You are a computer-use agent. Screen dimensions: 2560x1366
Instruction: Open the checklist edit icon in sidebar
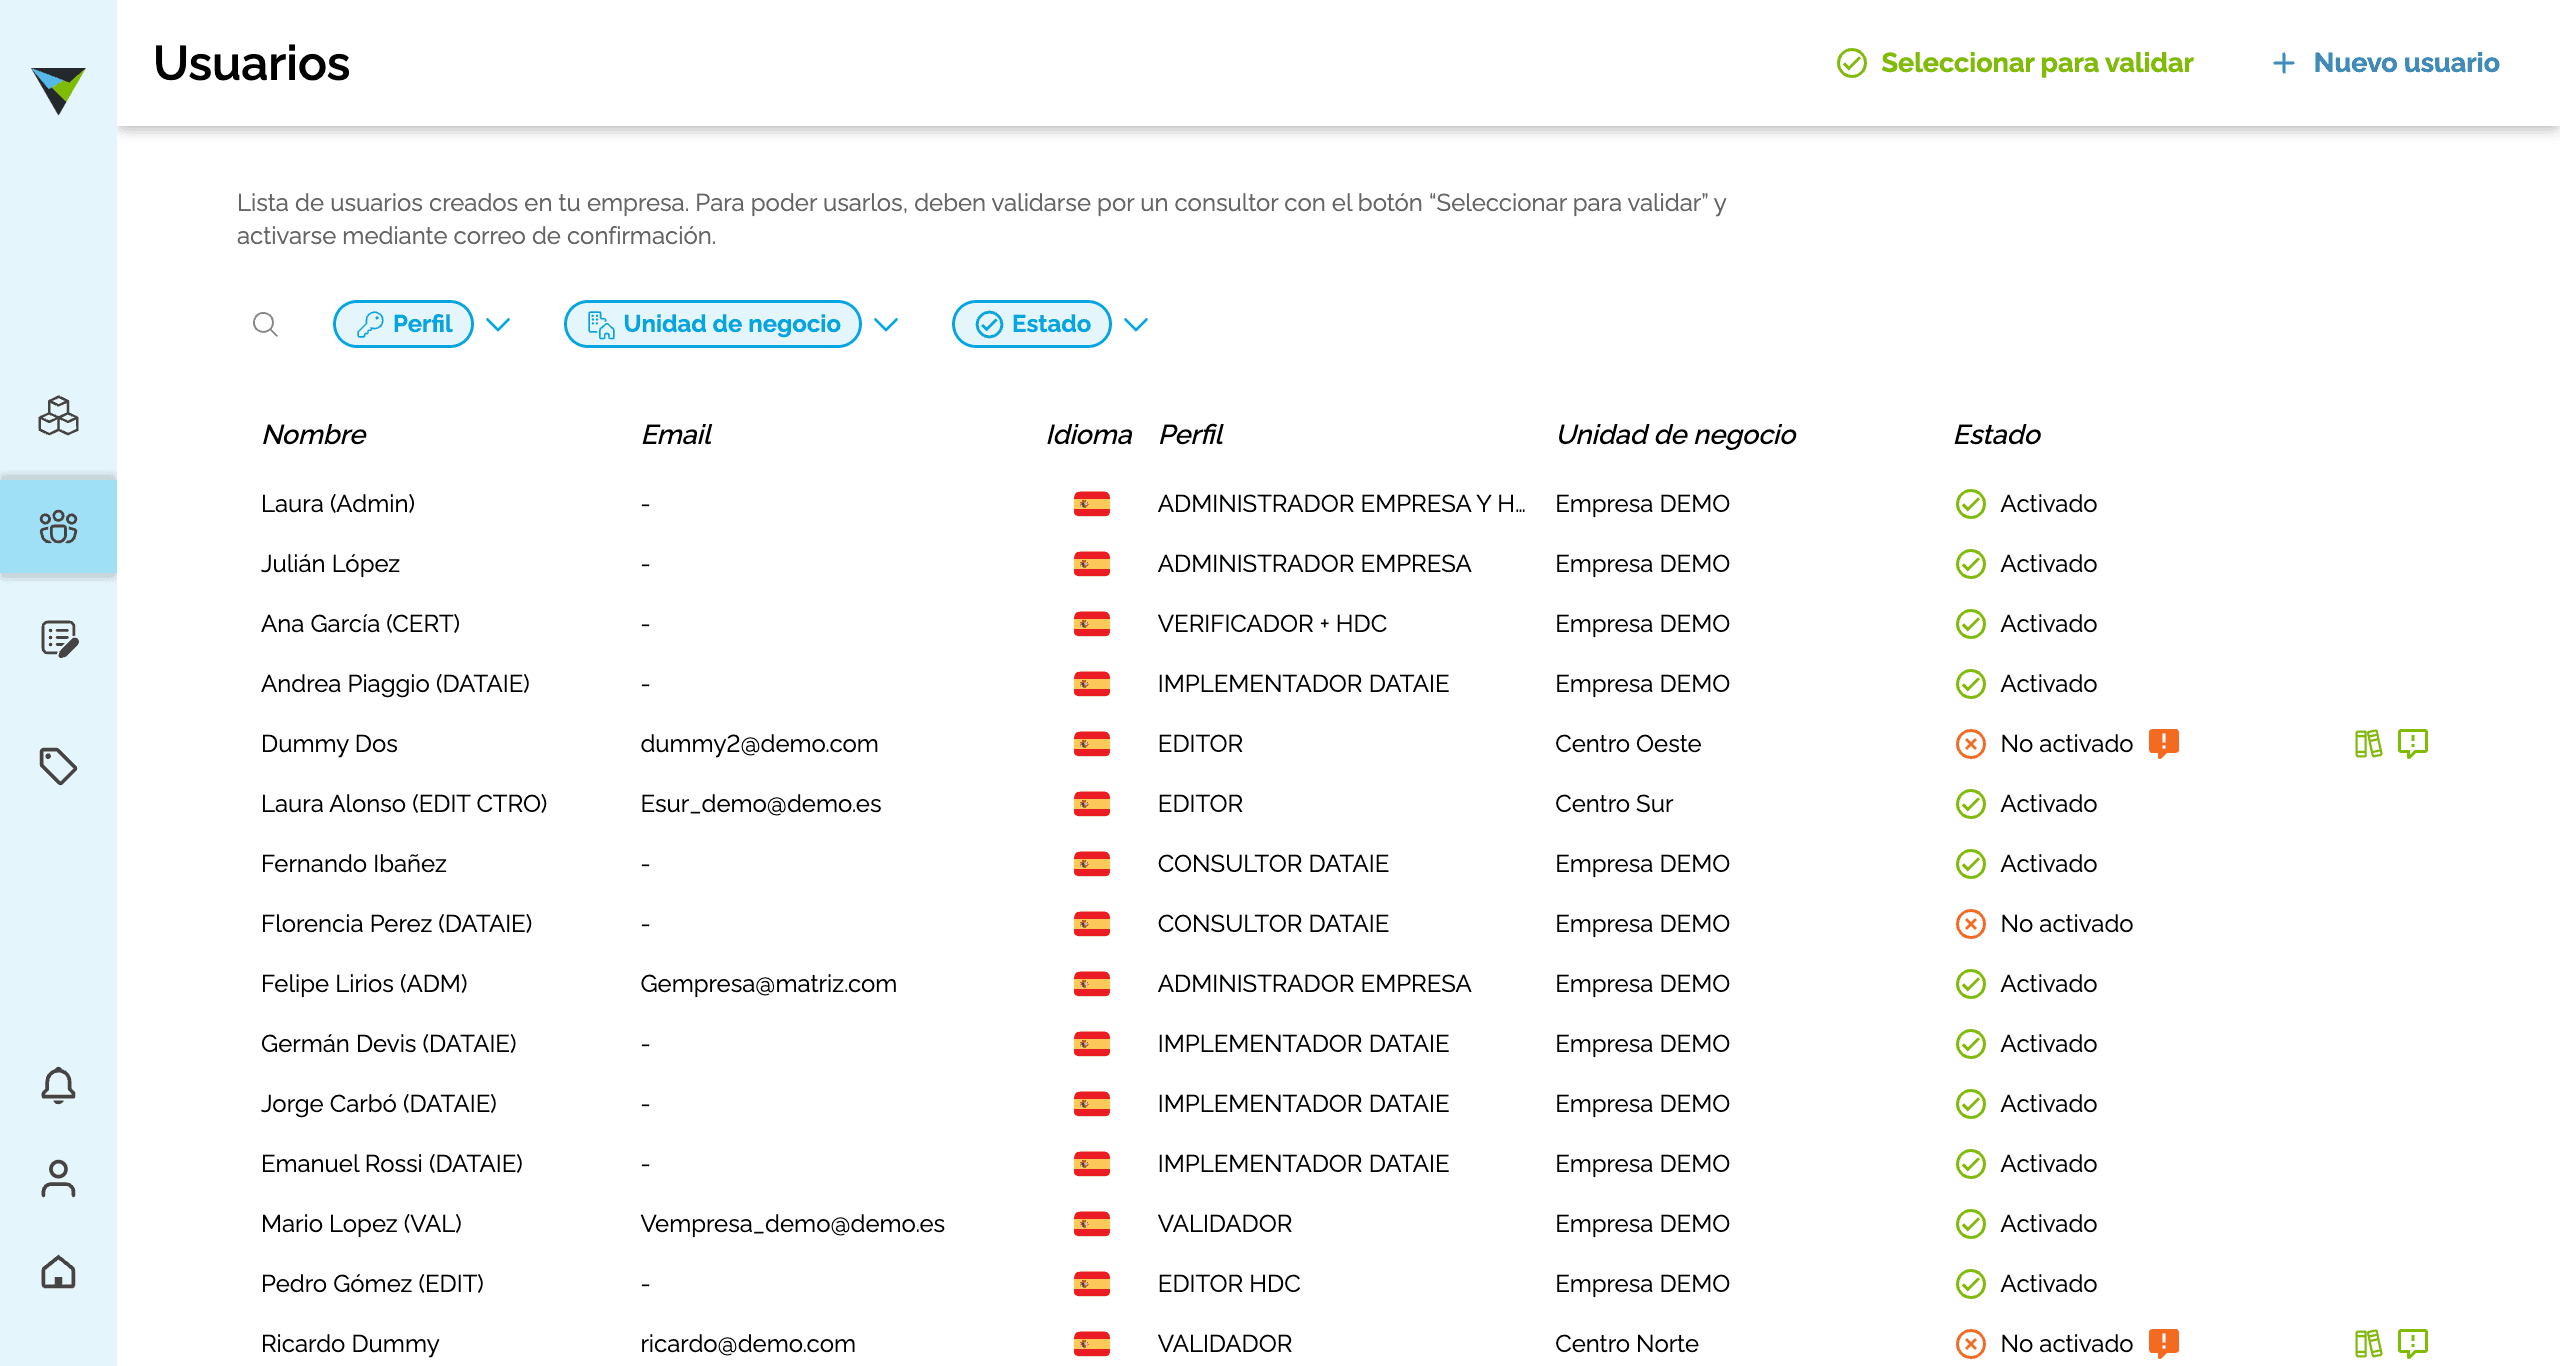click(x=59, y=638)
